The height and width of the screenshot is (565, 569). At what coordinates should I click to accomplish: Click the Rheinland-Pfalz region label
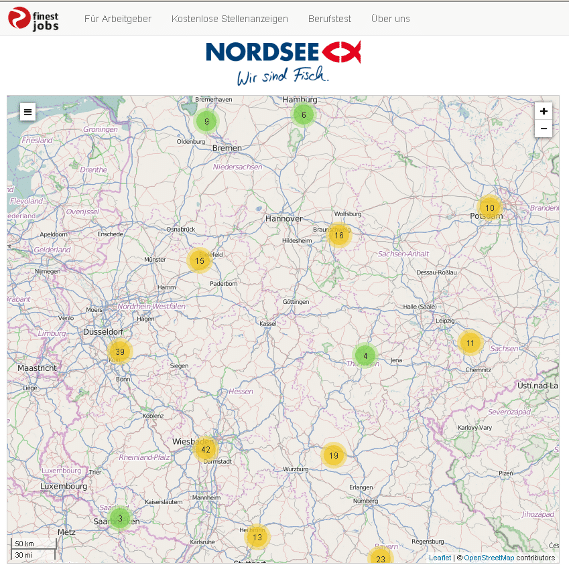144,457
